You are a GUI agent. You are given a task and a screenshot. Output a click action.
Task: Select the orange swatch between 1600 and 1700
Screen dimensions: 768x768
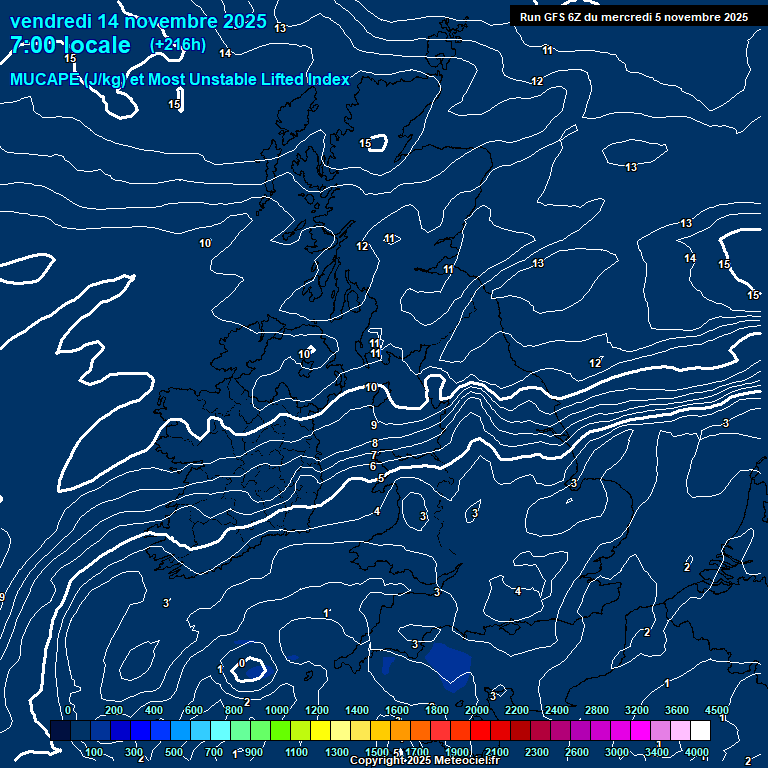[401, 730]
